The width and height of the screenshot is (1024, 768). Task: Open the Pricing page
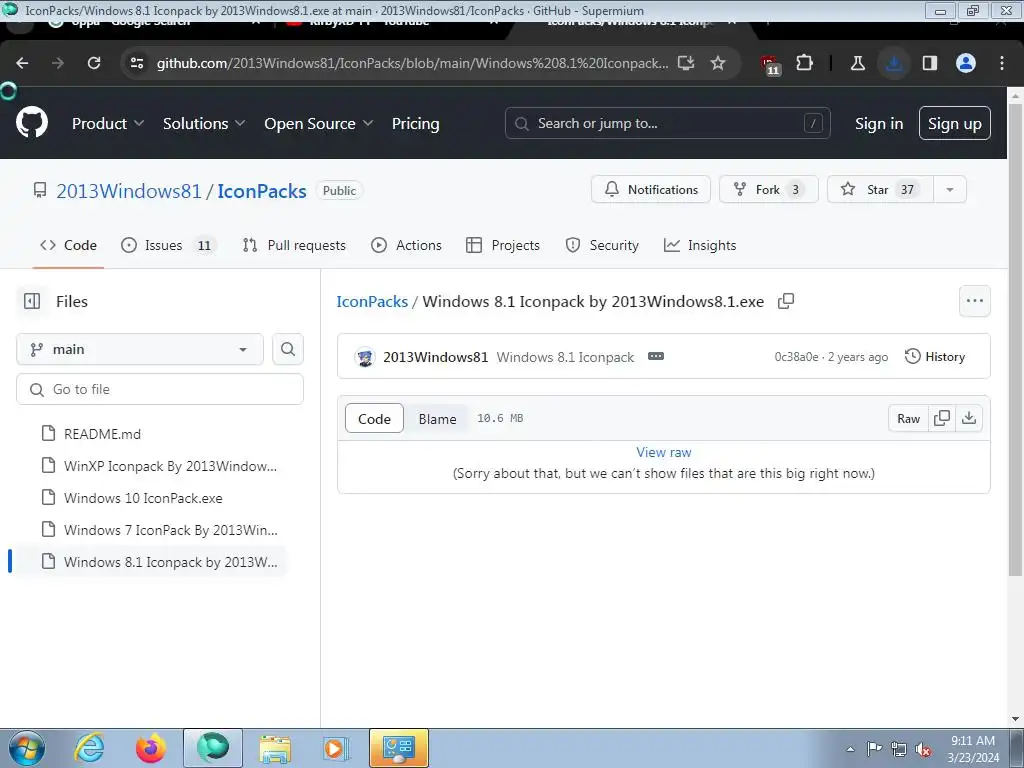415,123
